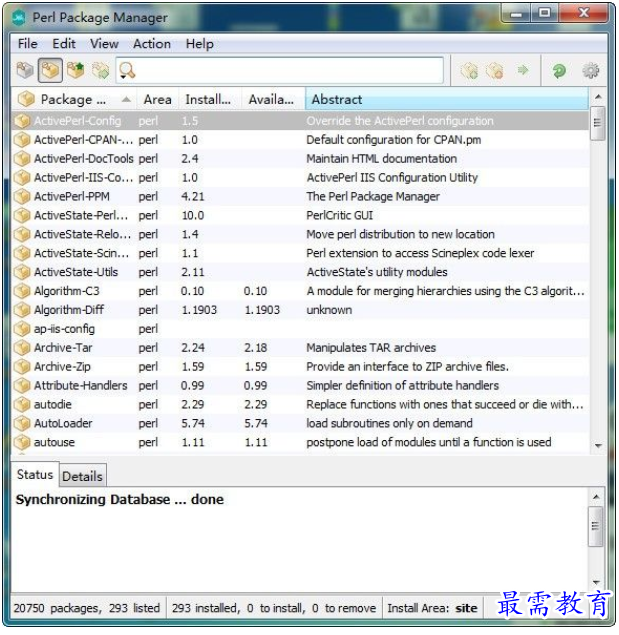Show all packages view icon
The image size is (619, 635).
point(25,70)
